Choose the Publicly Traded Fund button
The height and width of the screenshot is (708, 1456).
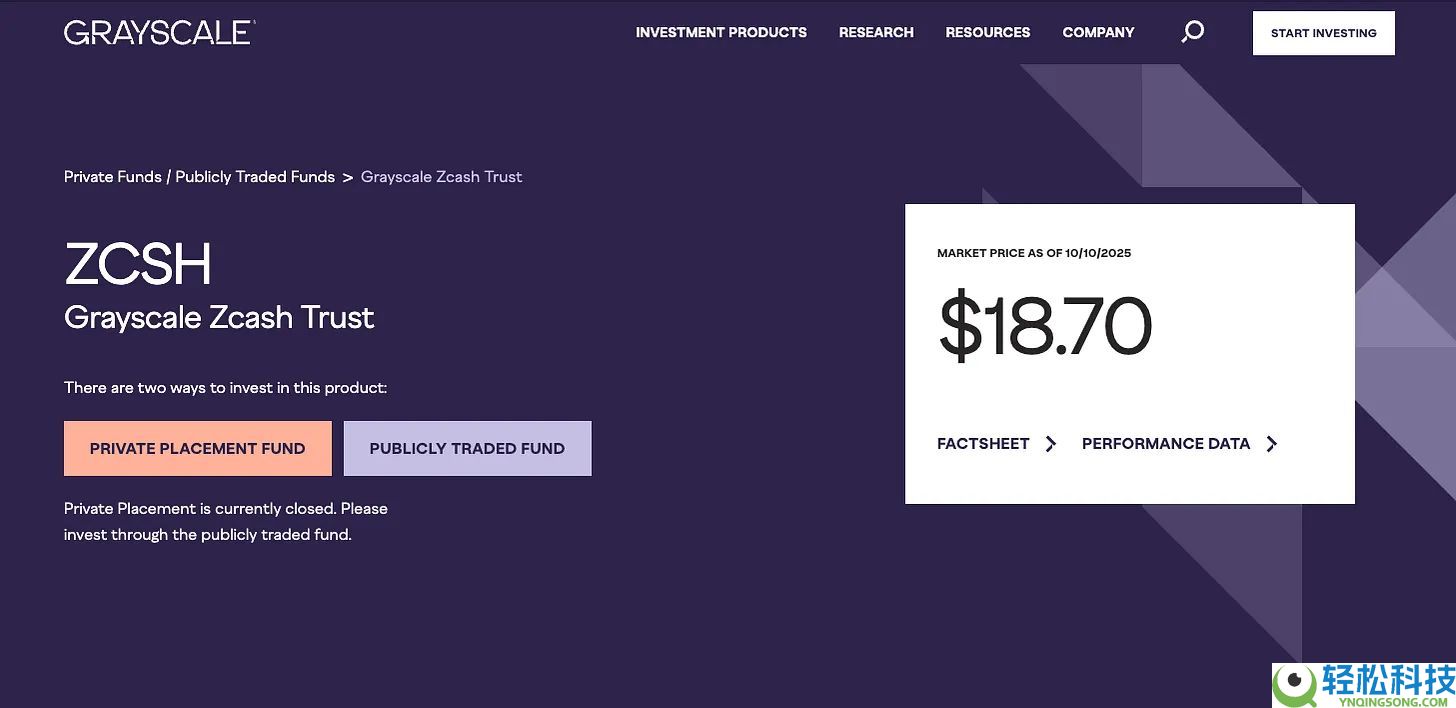pos(467,448)
